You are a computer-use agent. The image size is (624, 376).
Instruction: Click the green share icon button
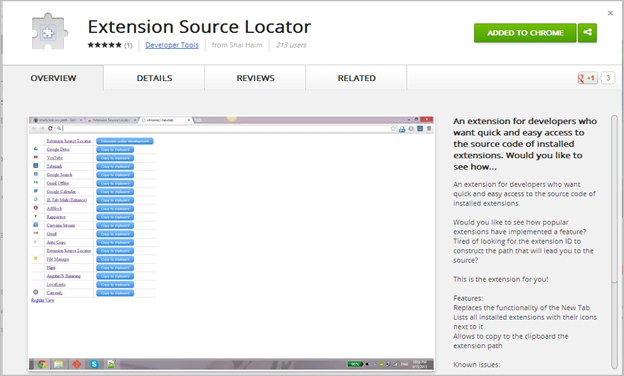click(587, 33)
